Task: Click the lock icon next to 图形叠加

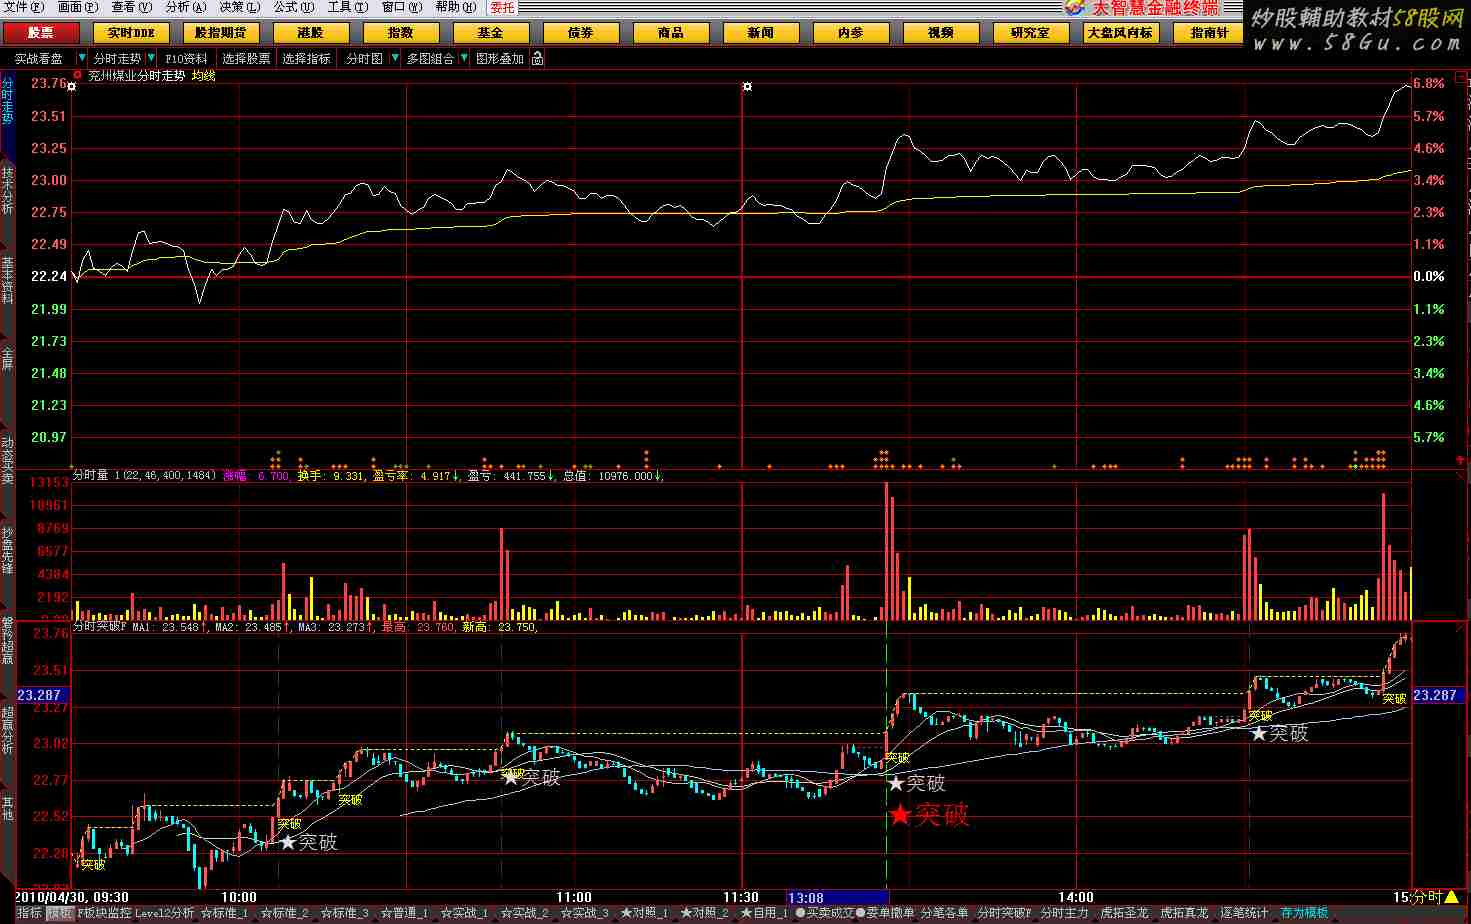Action: pos(538,59)
